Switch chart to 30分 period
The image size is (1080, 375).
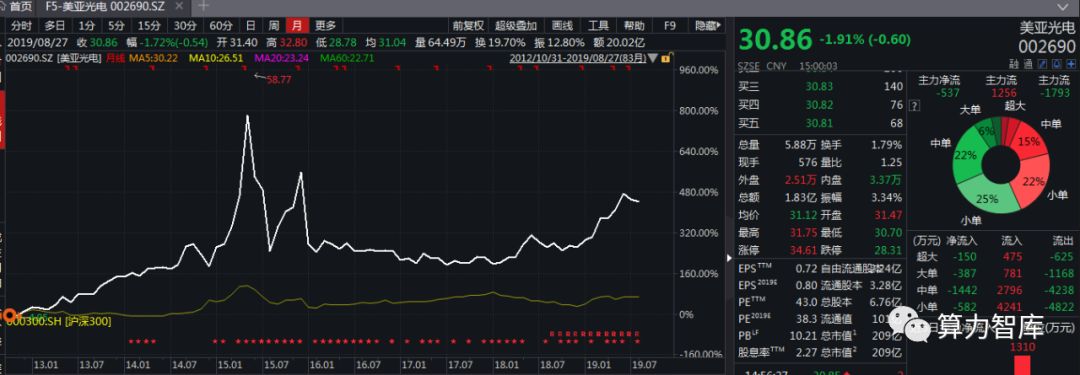(185, 26)
